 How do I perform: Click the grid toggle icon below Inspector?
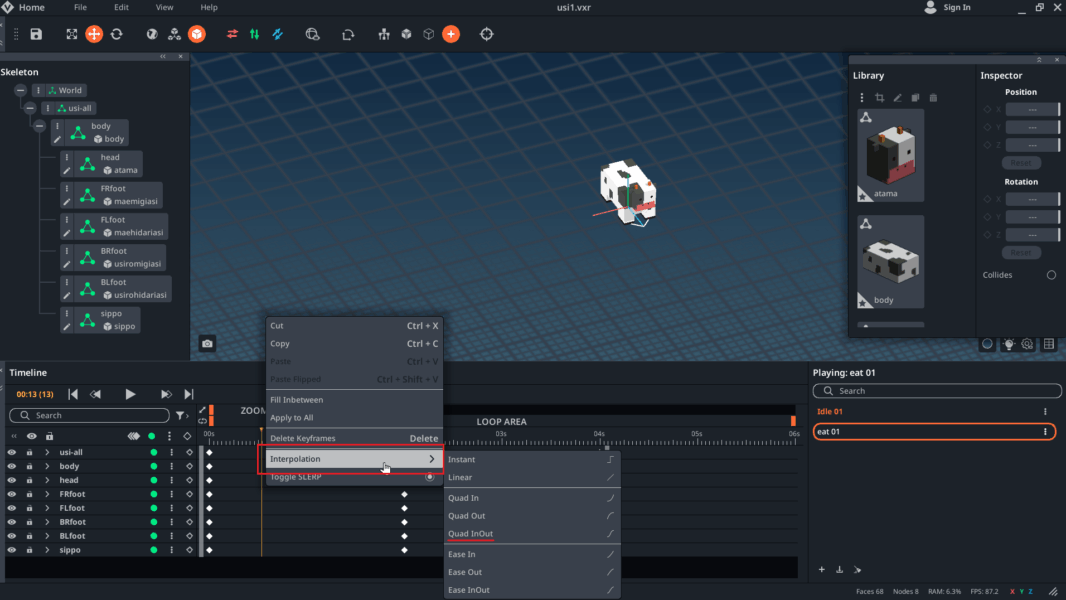pos(1049,345)
